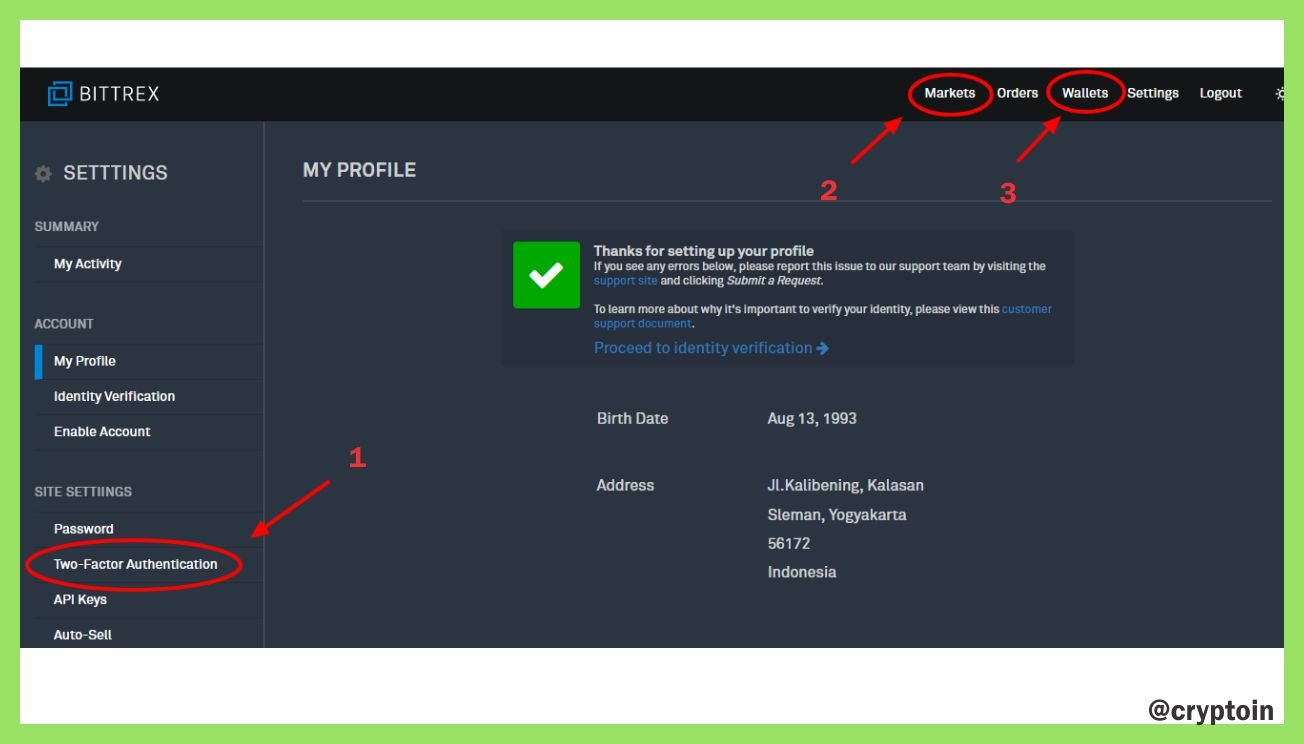This screenshot has height=744, width=1304.
Task: Open the customer support document link
Action: click(x=823, y=316)
